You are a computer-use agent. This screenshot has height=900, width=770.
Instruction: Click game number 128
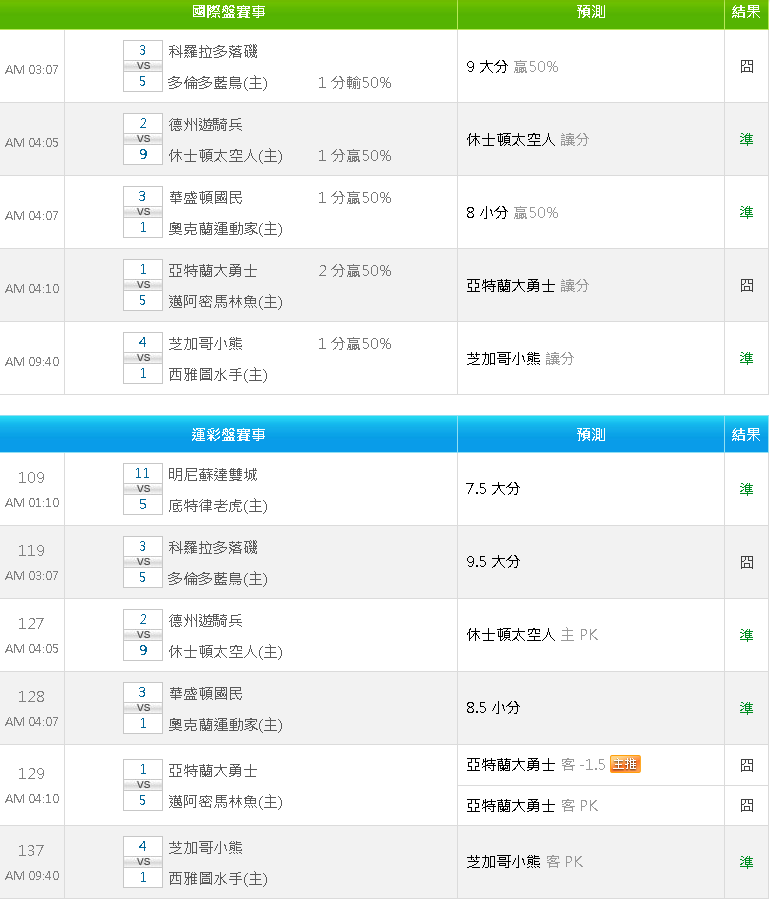point(31,696)
